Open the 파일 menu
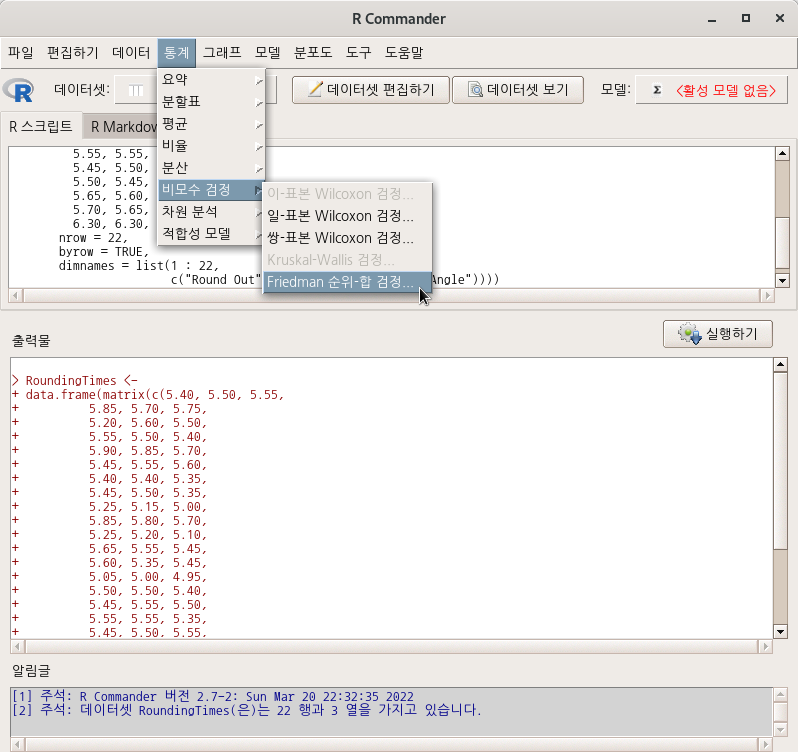Viewport: 798px width, 752px height. tap(21, 52)
